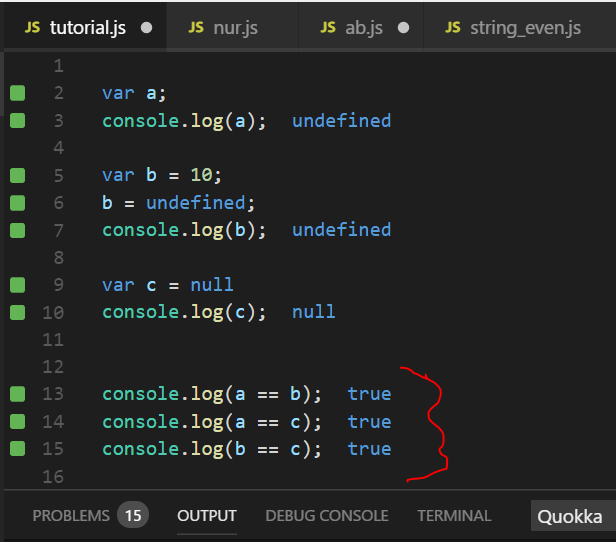The width and height of the screenshot is (616, 542).
Task: Open the TERMINAL panel tab
Action: 454,516
